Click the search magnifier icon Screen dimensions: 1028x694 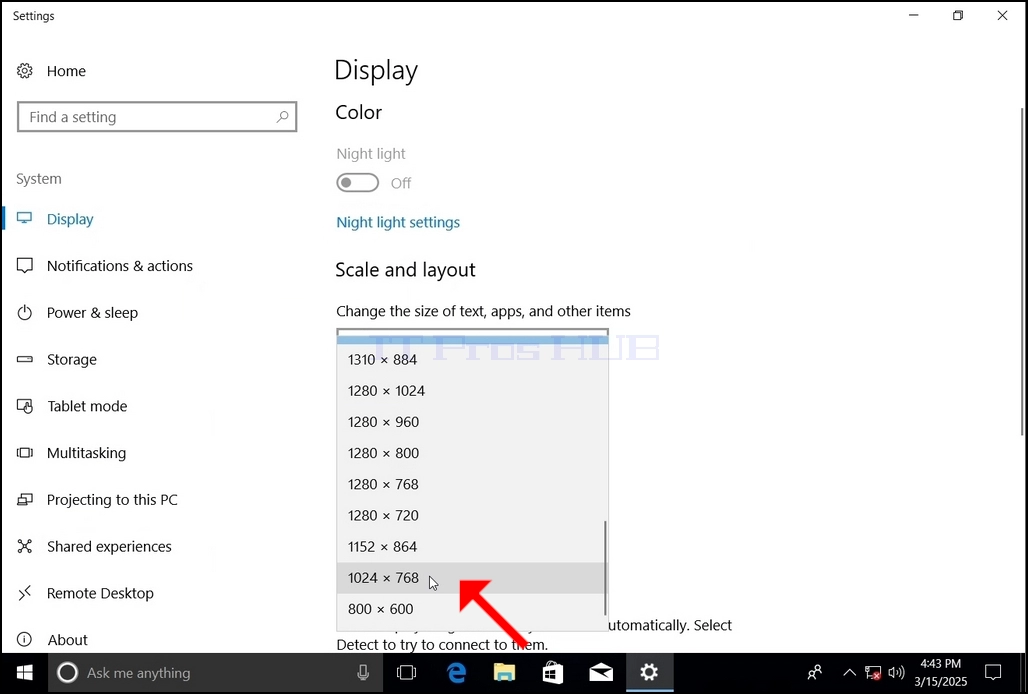pos(283,117)
